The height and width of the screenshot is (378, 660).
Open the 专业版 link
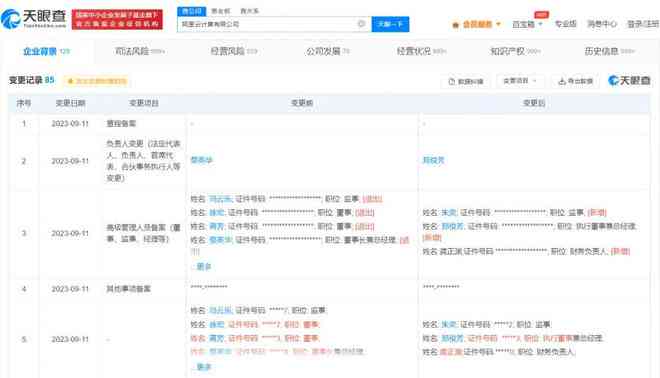565,24
